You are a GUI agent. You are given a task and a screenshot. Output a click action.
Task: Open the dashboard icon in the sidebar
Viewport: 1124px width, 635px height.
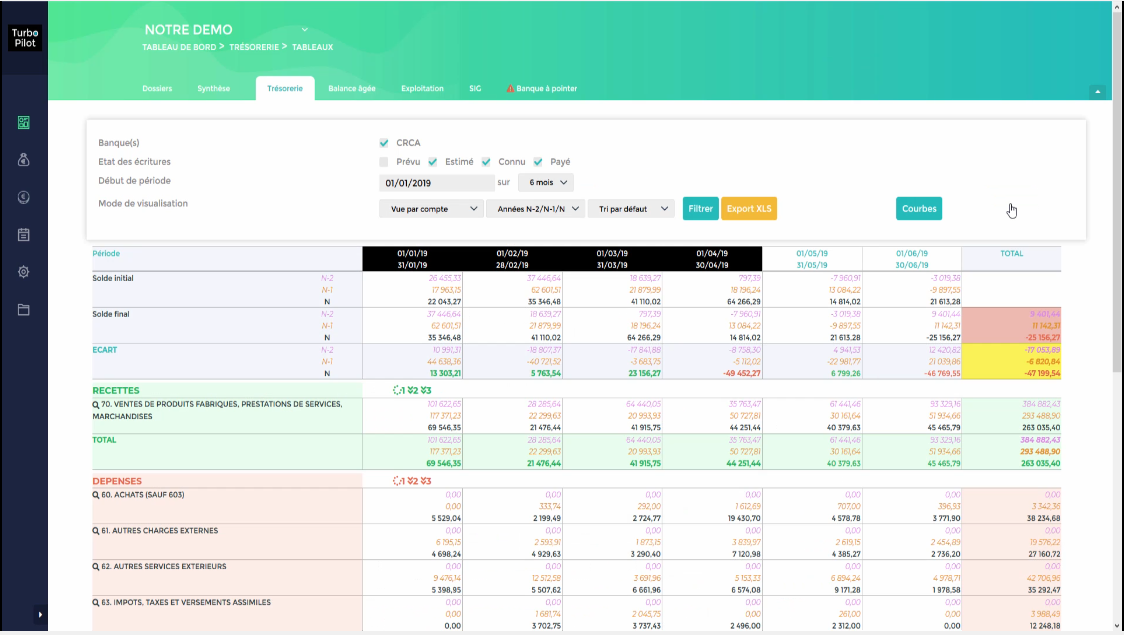(23, 122)
